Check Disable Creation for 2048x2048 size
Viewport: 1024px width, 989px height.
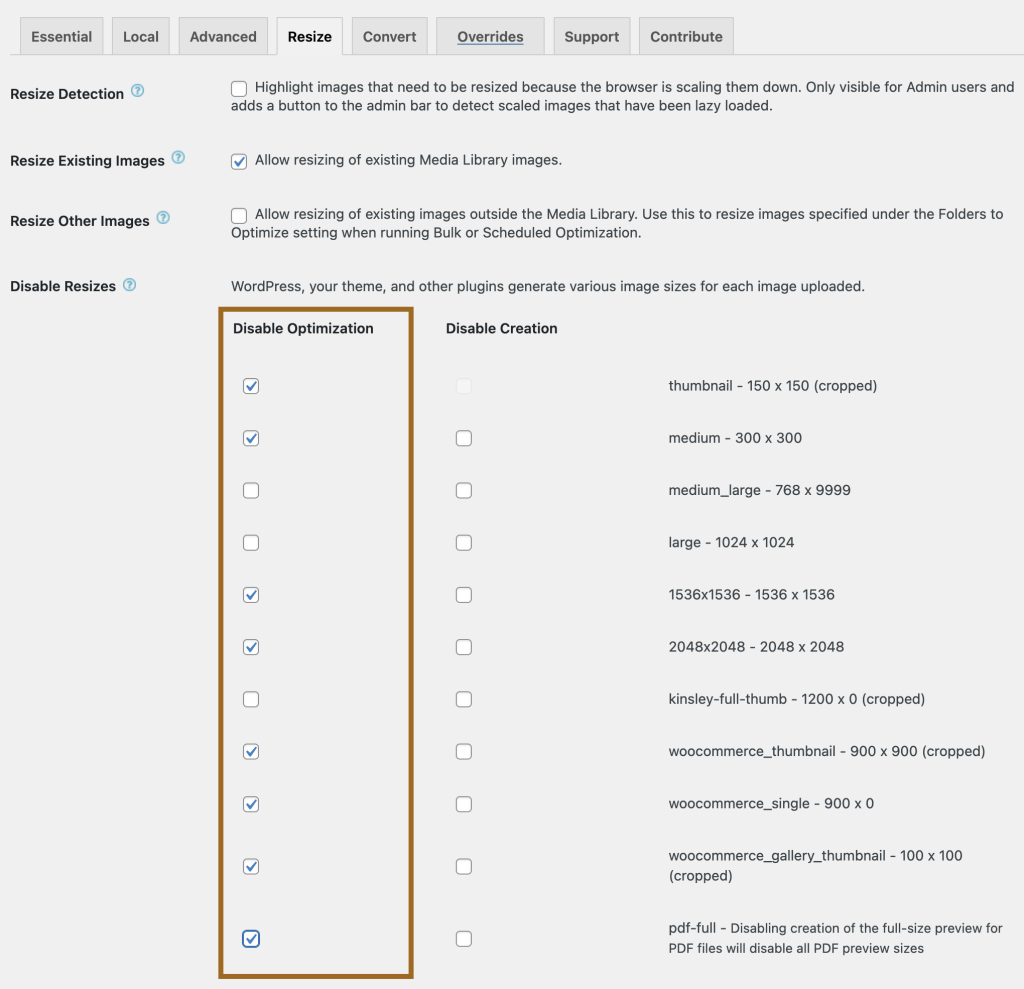[x=463, y=647]
